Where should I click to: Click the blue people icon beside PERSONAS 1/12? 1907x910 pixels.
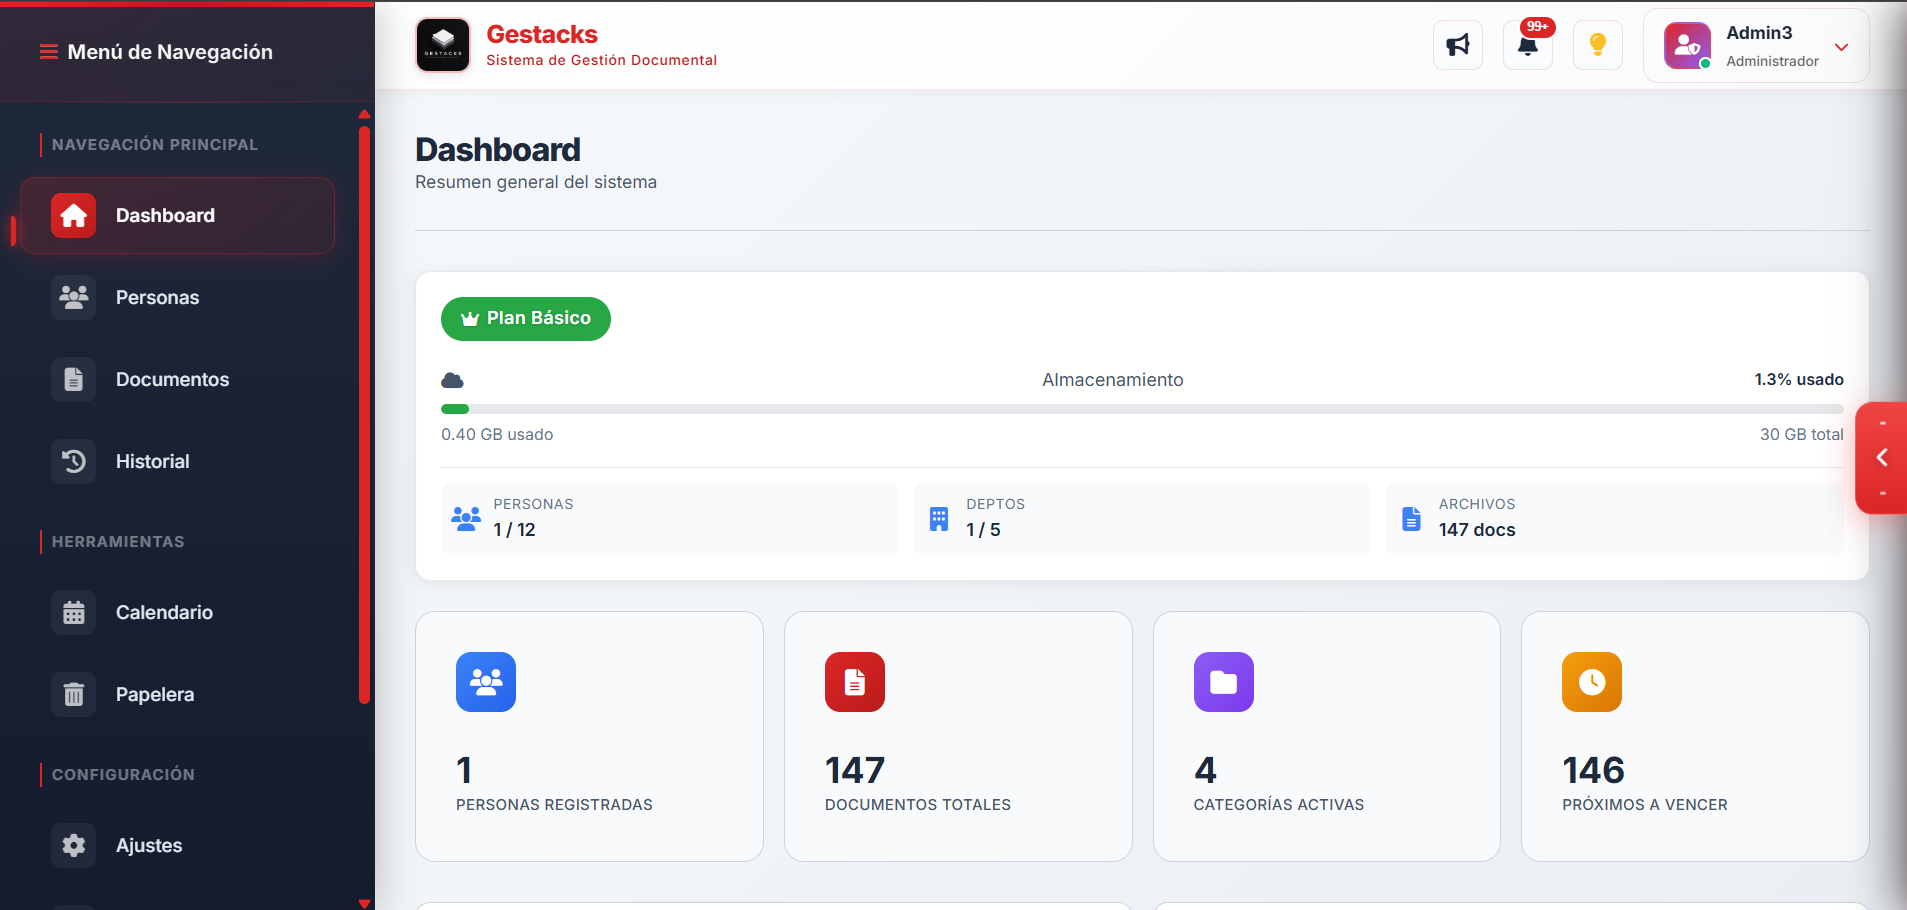(x=466, y=518)
